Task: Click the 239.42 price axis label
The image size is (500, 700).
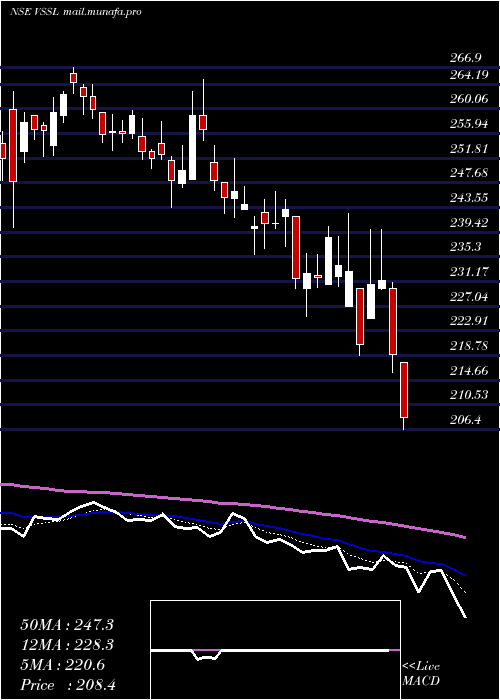Action: [x=469, y=222]
